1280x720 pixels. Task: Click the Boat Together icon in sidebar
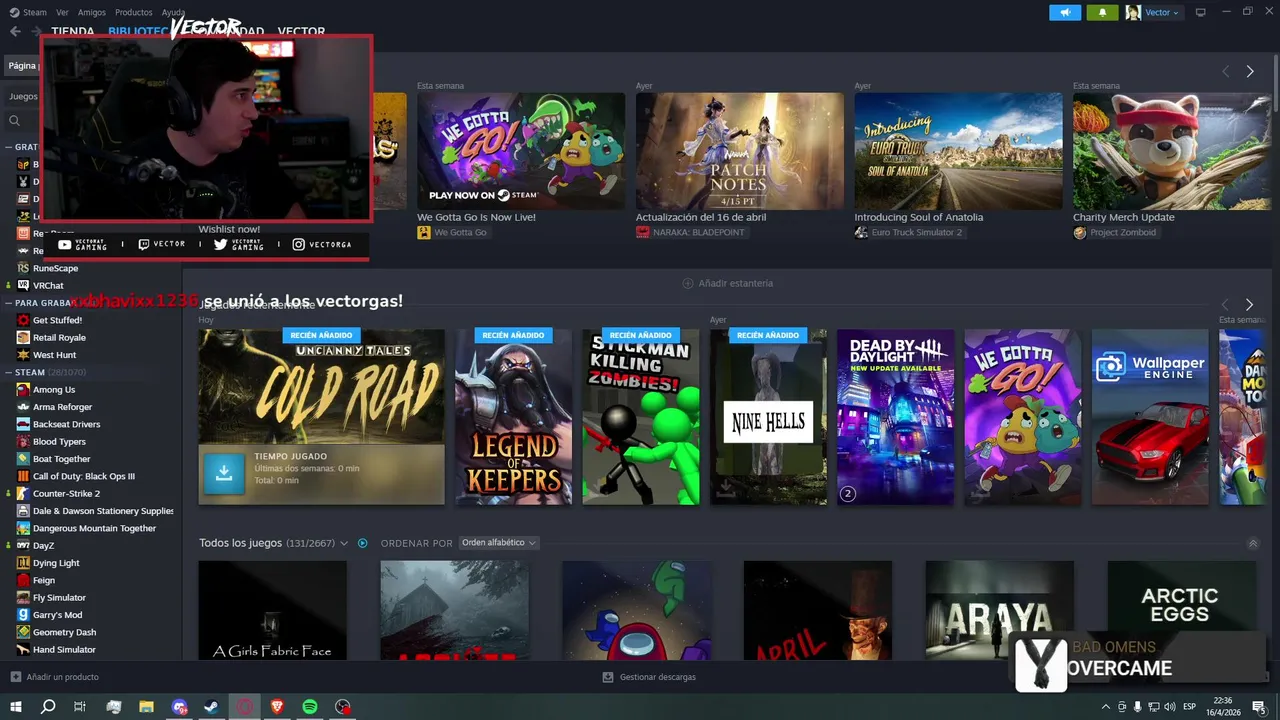[x=23, y=459]
